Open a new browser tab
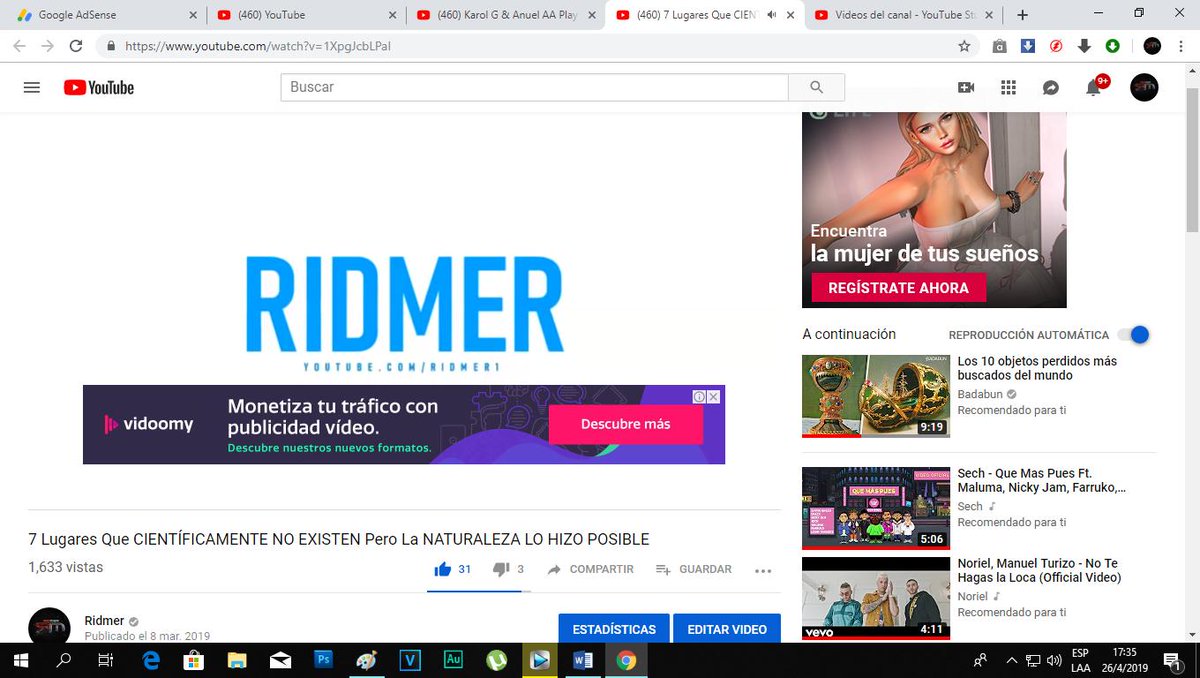The image size is (1200, 678). [x=1022, y=15]
